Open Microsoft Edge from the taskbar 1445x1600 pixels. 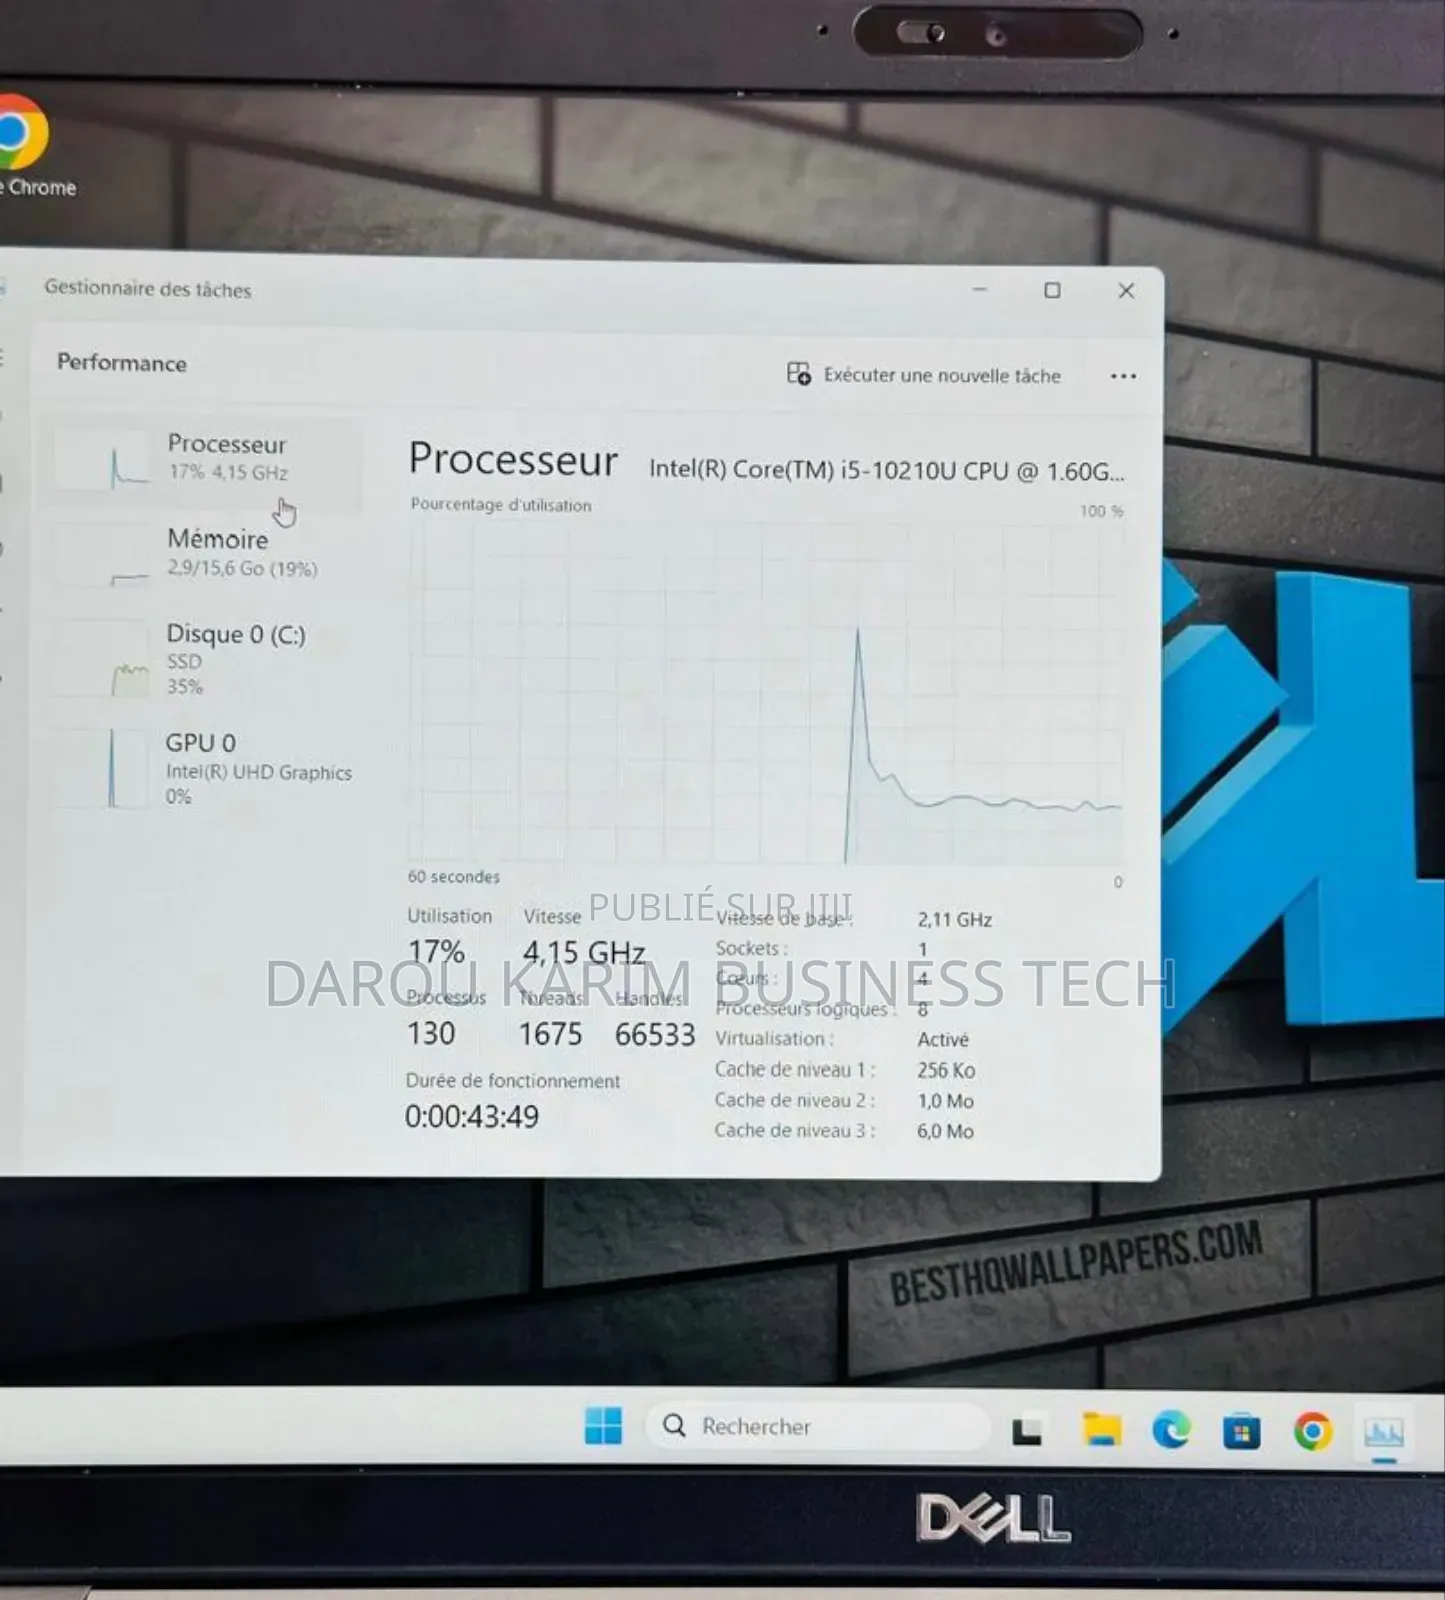coord(1171,1430)
